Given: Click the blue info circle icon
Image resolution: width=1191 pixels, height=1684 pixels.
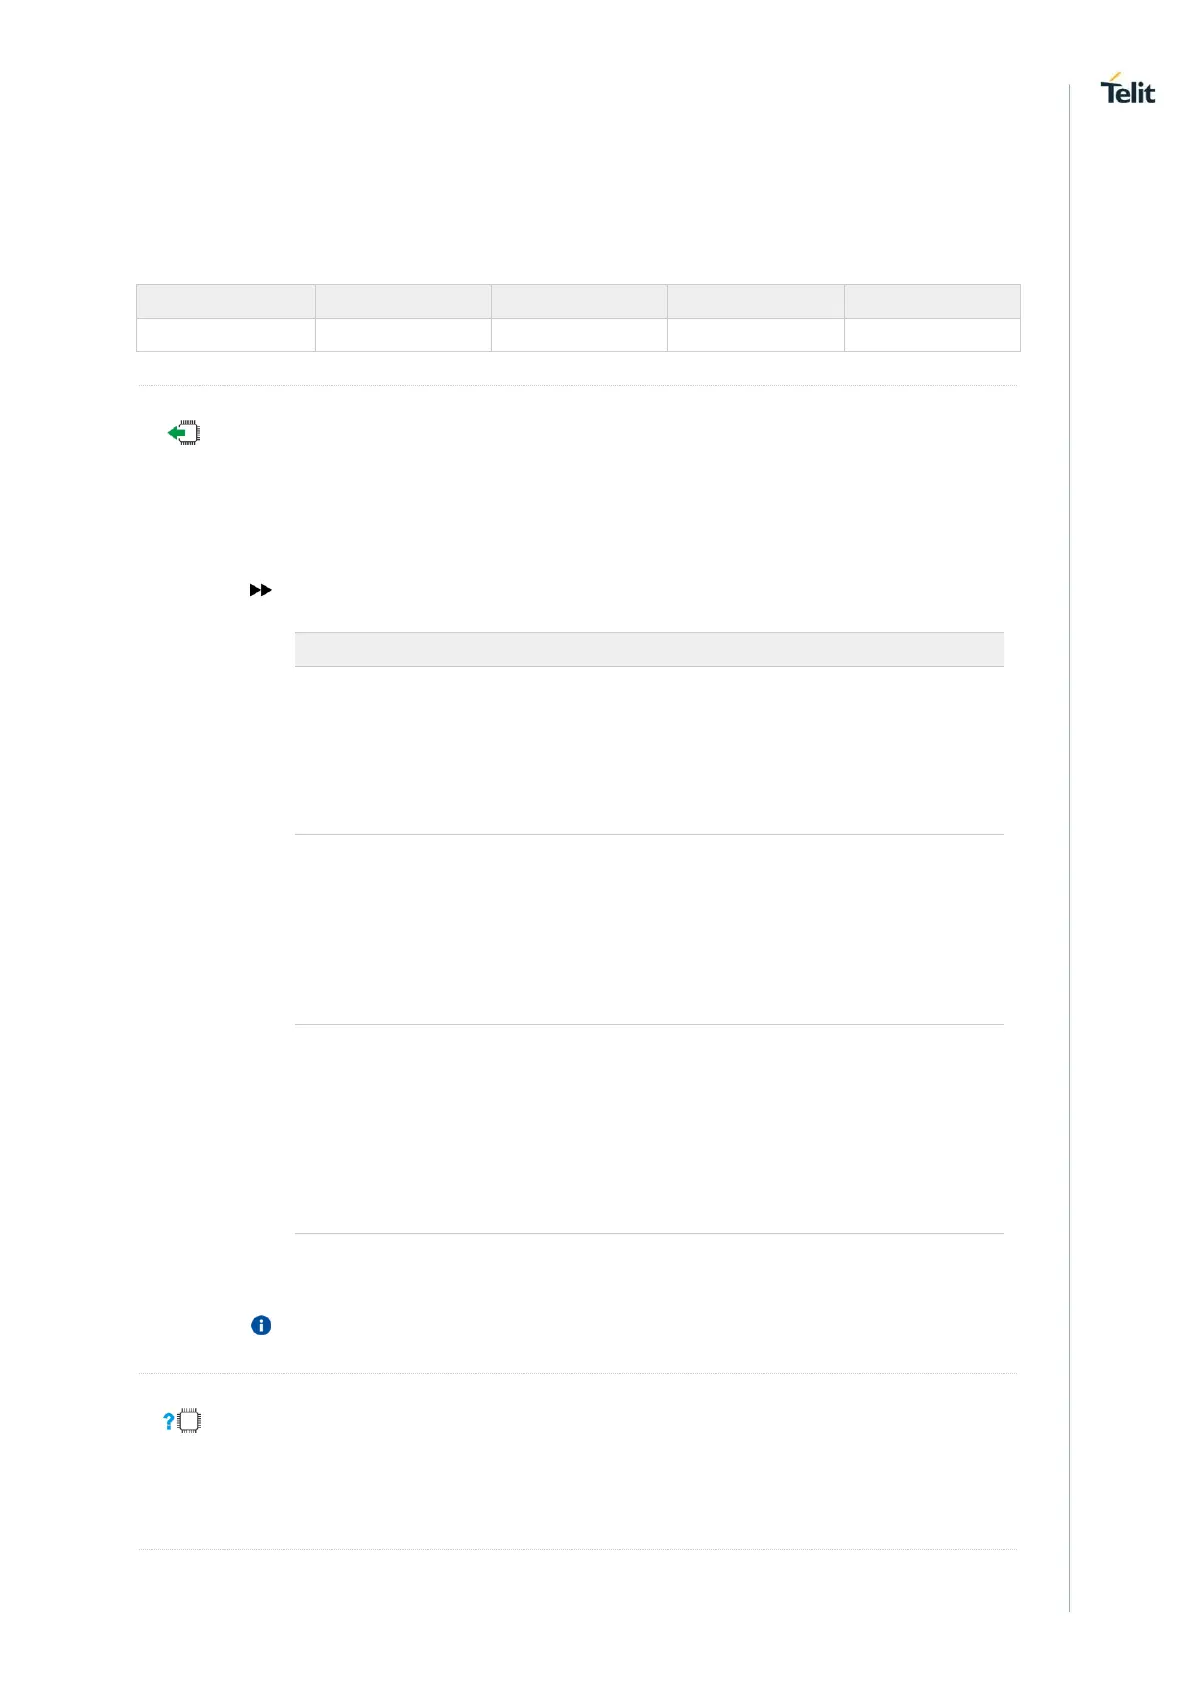Looking at the screenshot, I should coord(260,1326).
